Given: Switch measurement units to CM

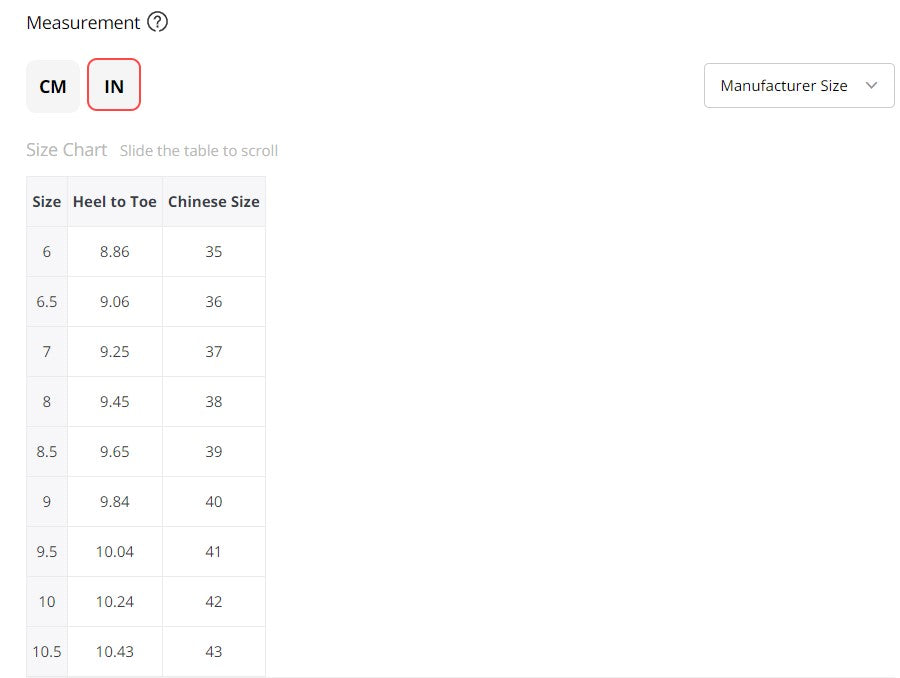Looking at the screenshot, I should click(53, 86).
